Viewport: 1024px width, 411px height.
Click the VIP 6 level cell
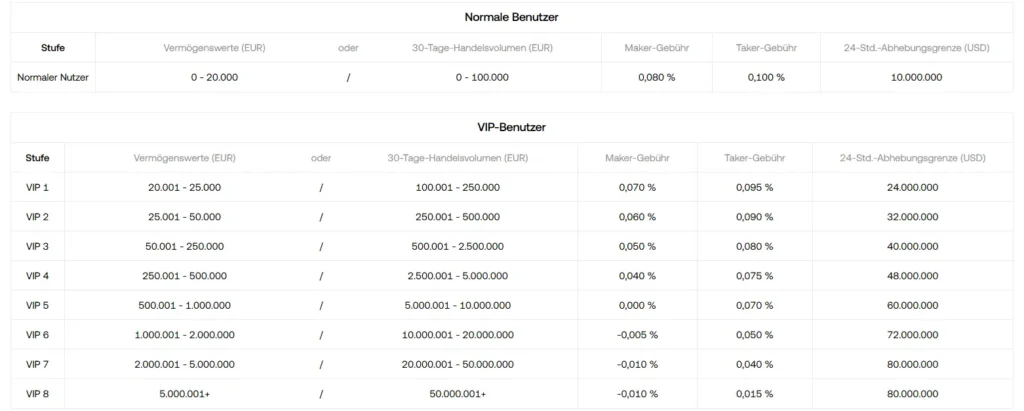tap(38, 335)
